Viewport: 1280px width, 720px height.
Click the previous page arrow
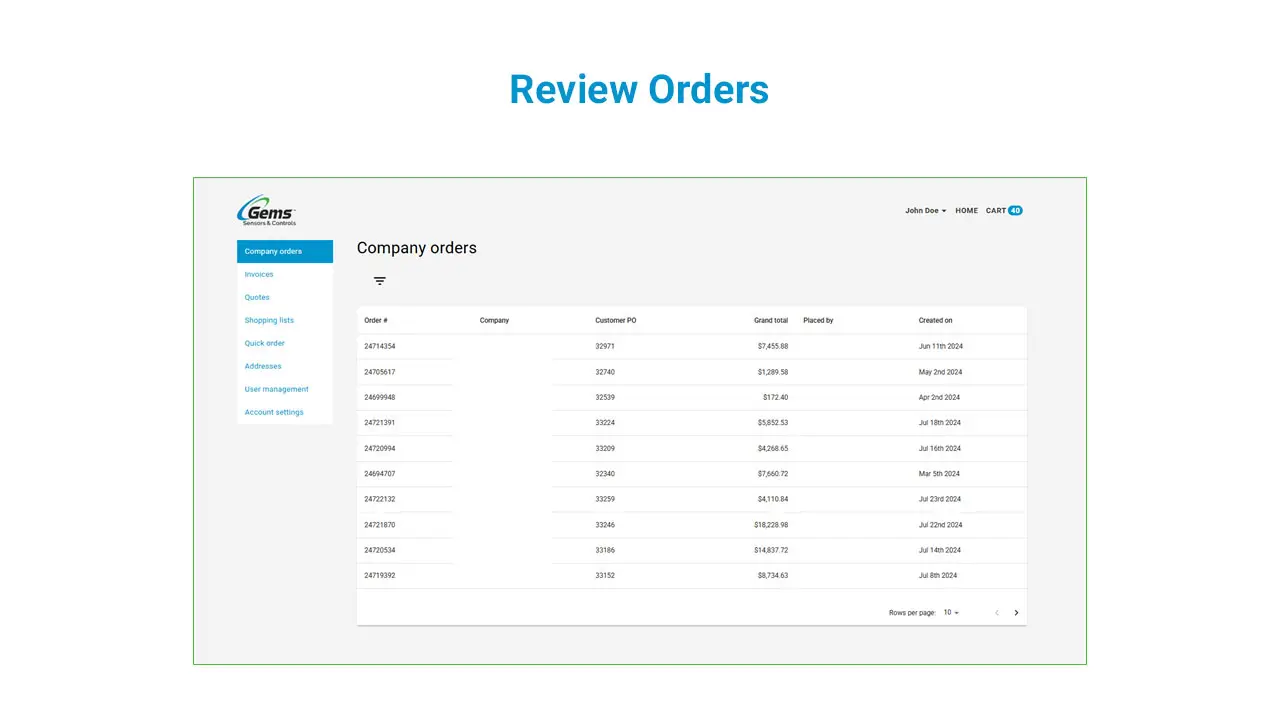click(x=996, y=613)
